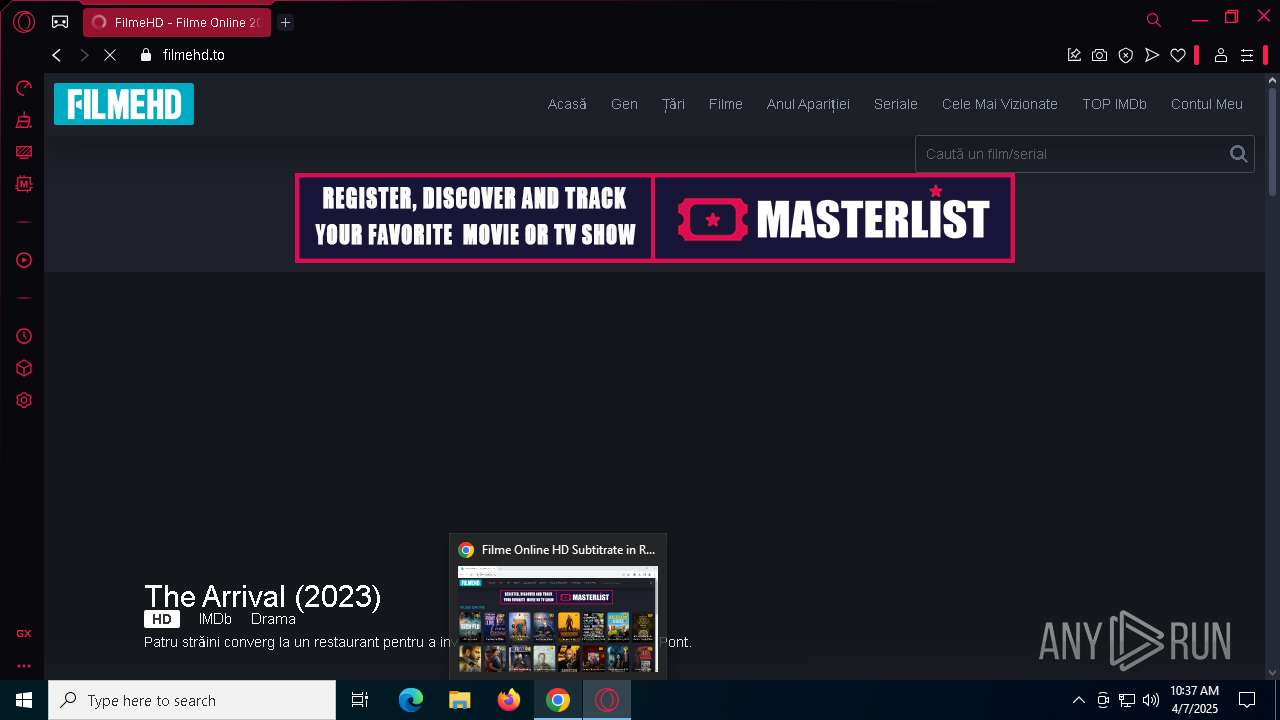Open the Anul Apariției menu item
The width and height of the screenshot is (1280, 720).
click(x=808, y=104)
